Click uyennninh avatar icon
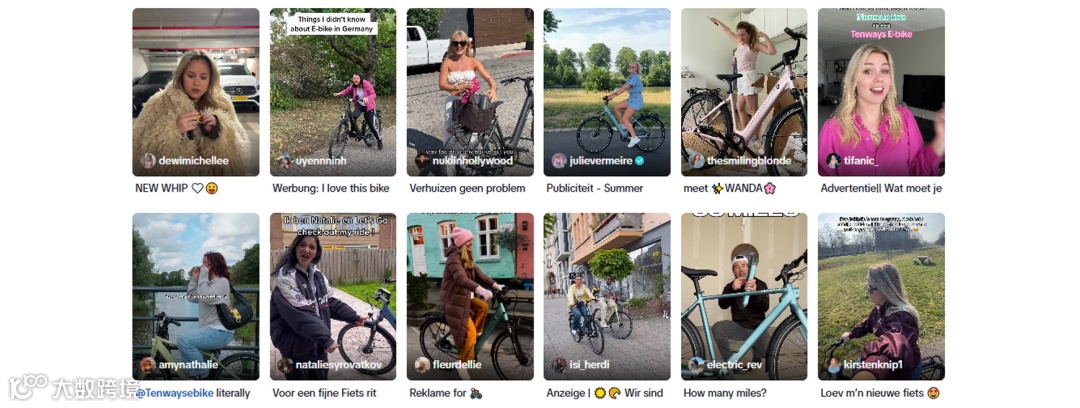The image size is (1080, 408). click(284, 161)
